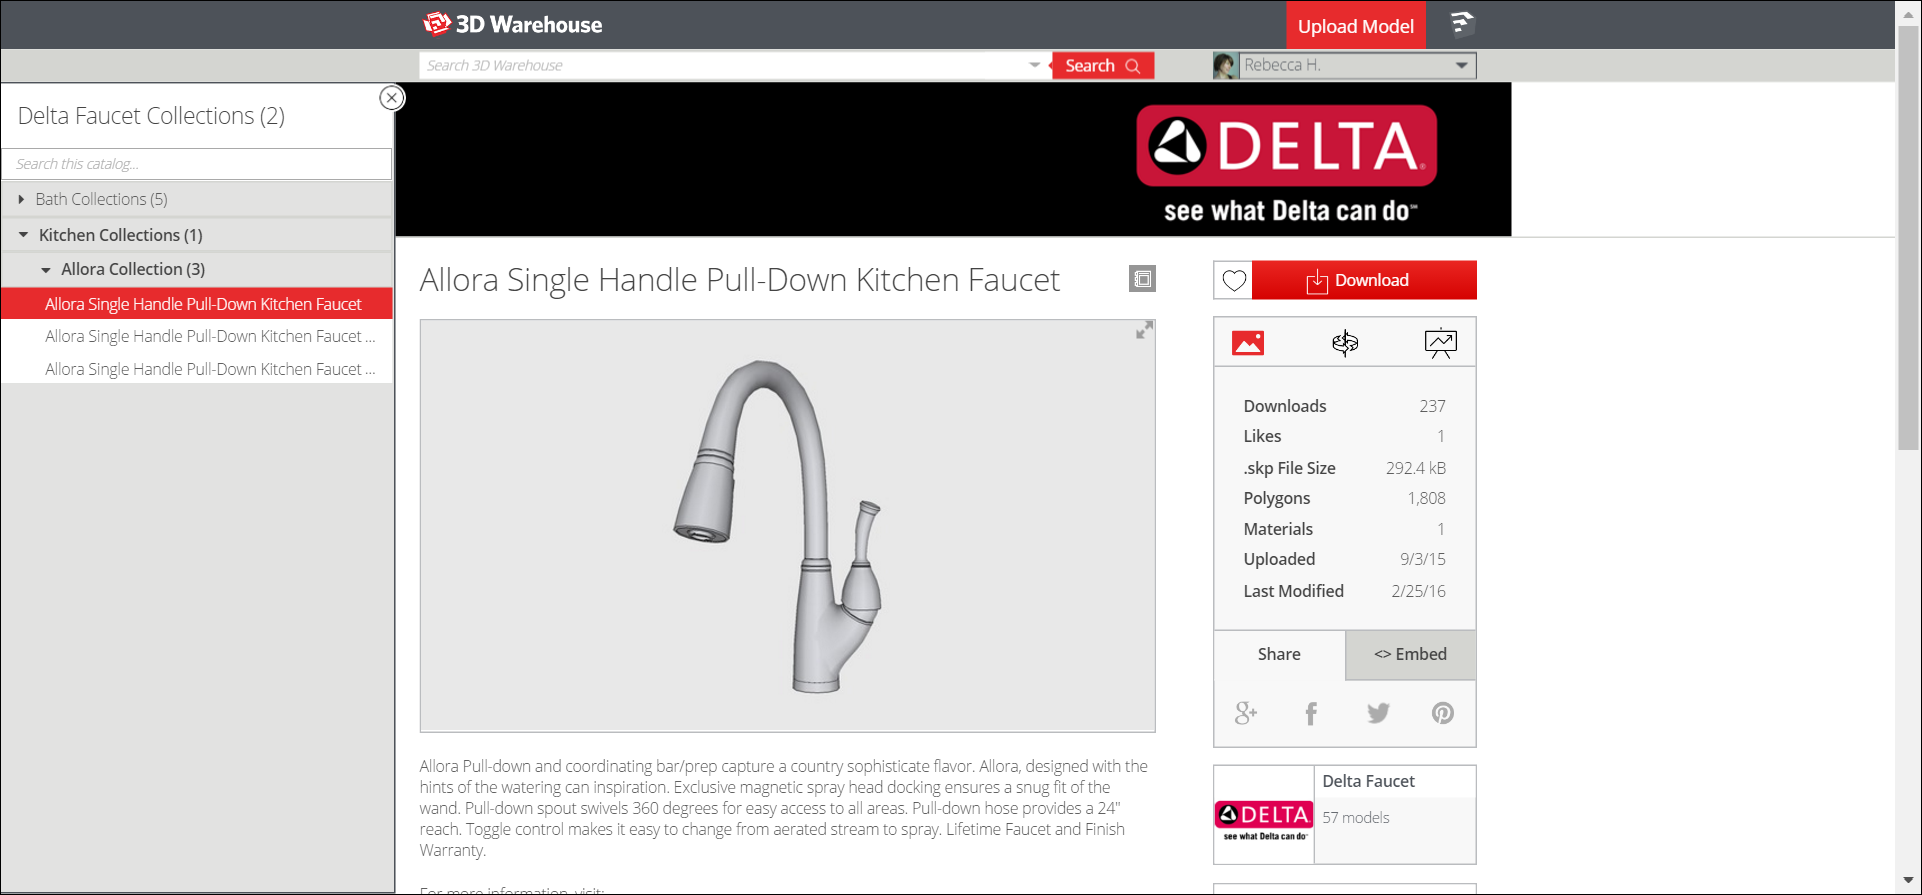
Task: Open the Upload Model page
Action: pyautogui.click(x=1355, y=26)
